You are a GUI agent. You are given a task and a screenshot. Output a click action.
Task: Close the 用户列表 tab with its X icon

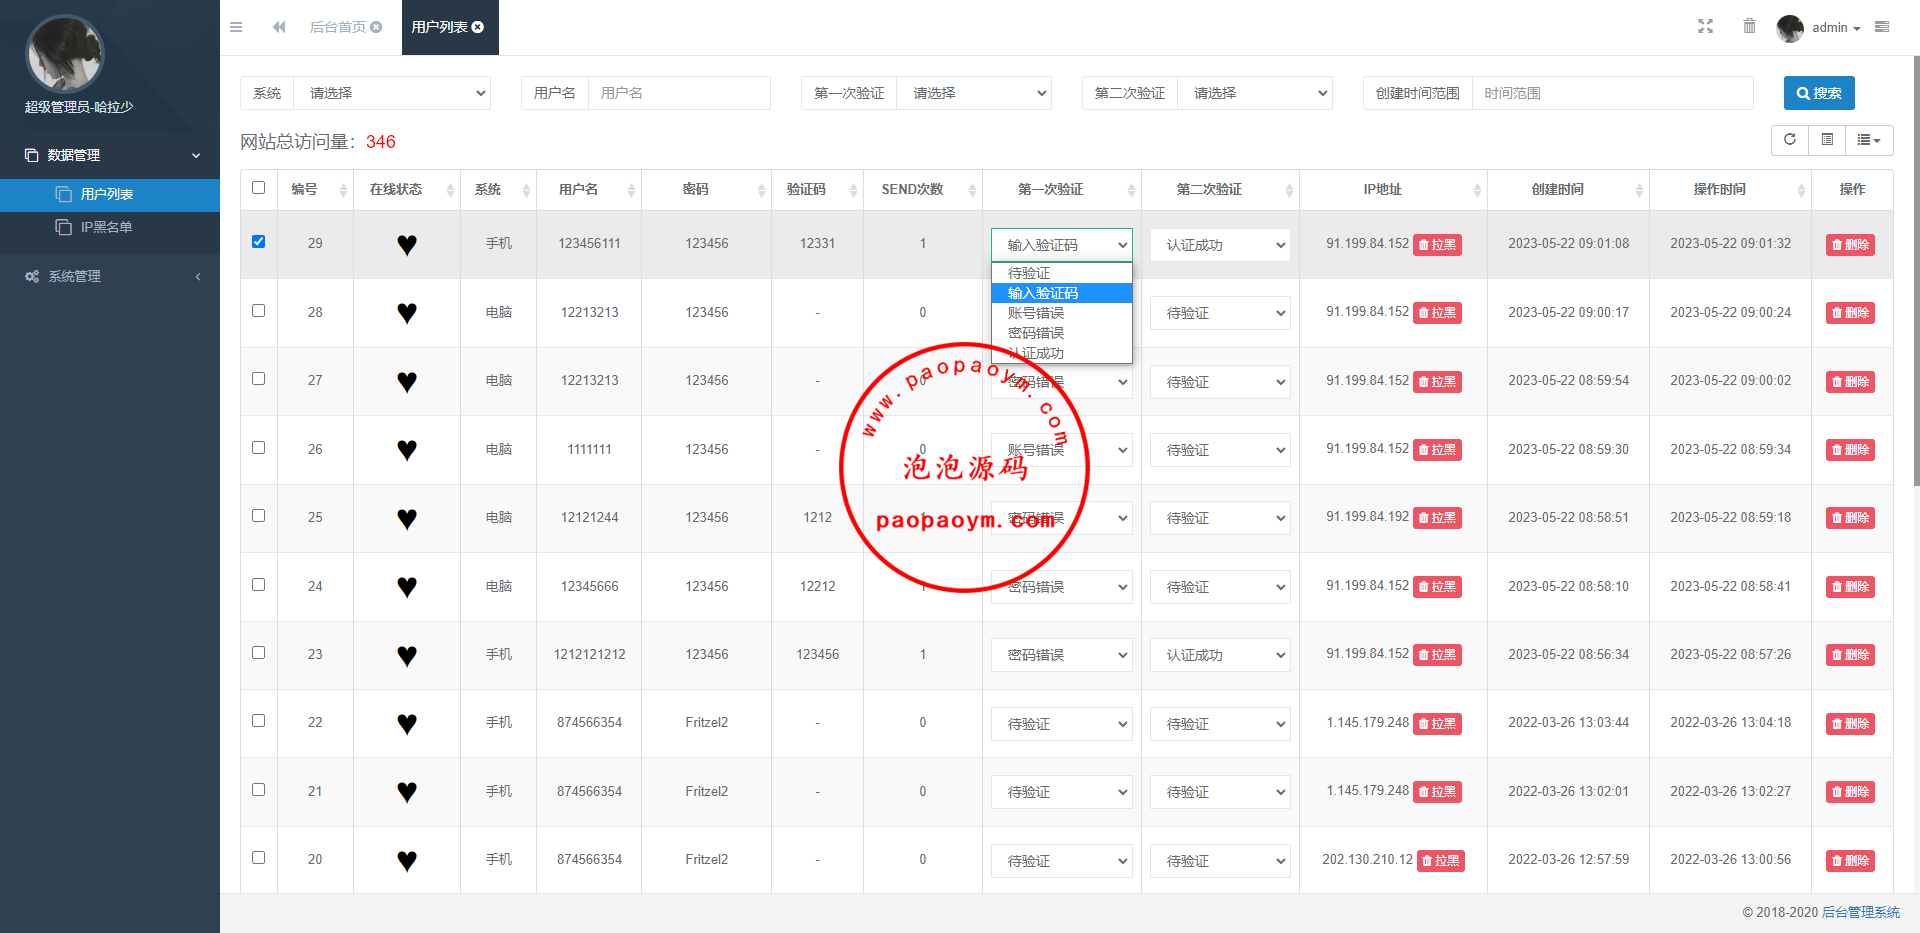tap(478, 27)
